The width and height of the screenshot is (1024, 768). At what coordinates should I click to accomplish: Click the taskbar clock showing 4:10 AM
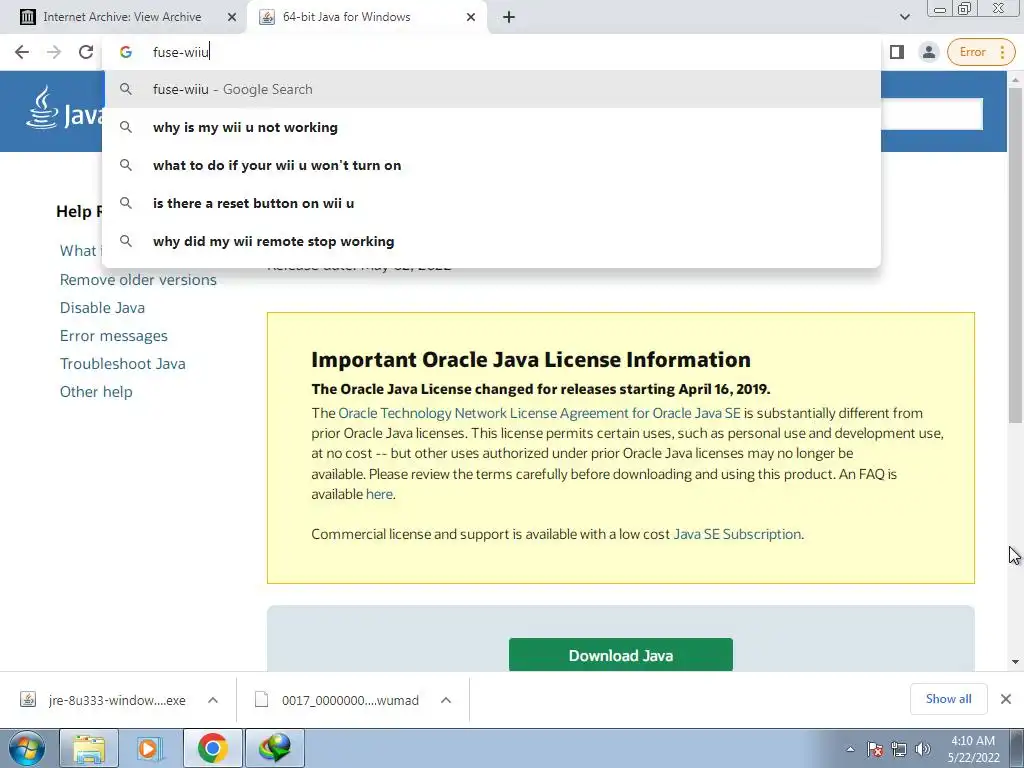coord(973,749)
